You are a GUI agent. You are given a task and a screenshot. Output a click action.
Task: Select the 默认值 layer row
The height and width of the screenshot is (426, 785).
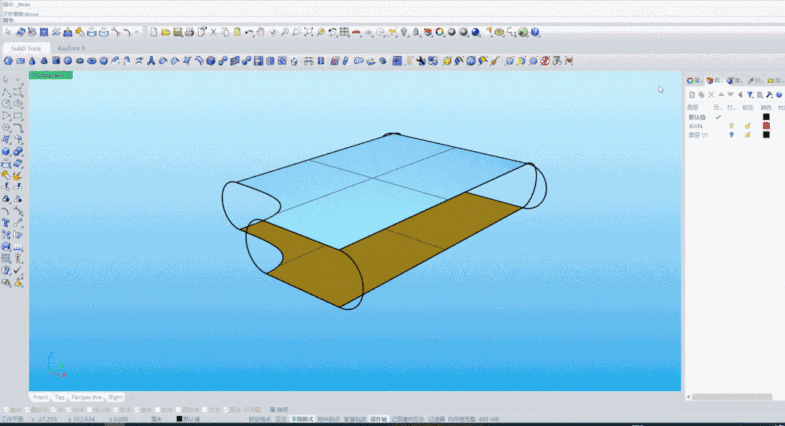click(697, 117)
